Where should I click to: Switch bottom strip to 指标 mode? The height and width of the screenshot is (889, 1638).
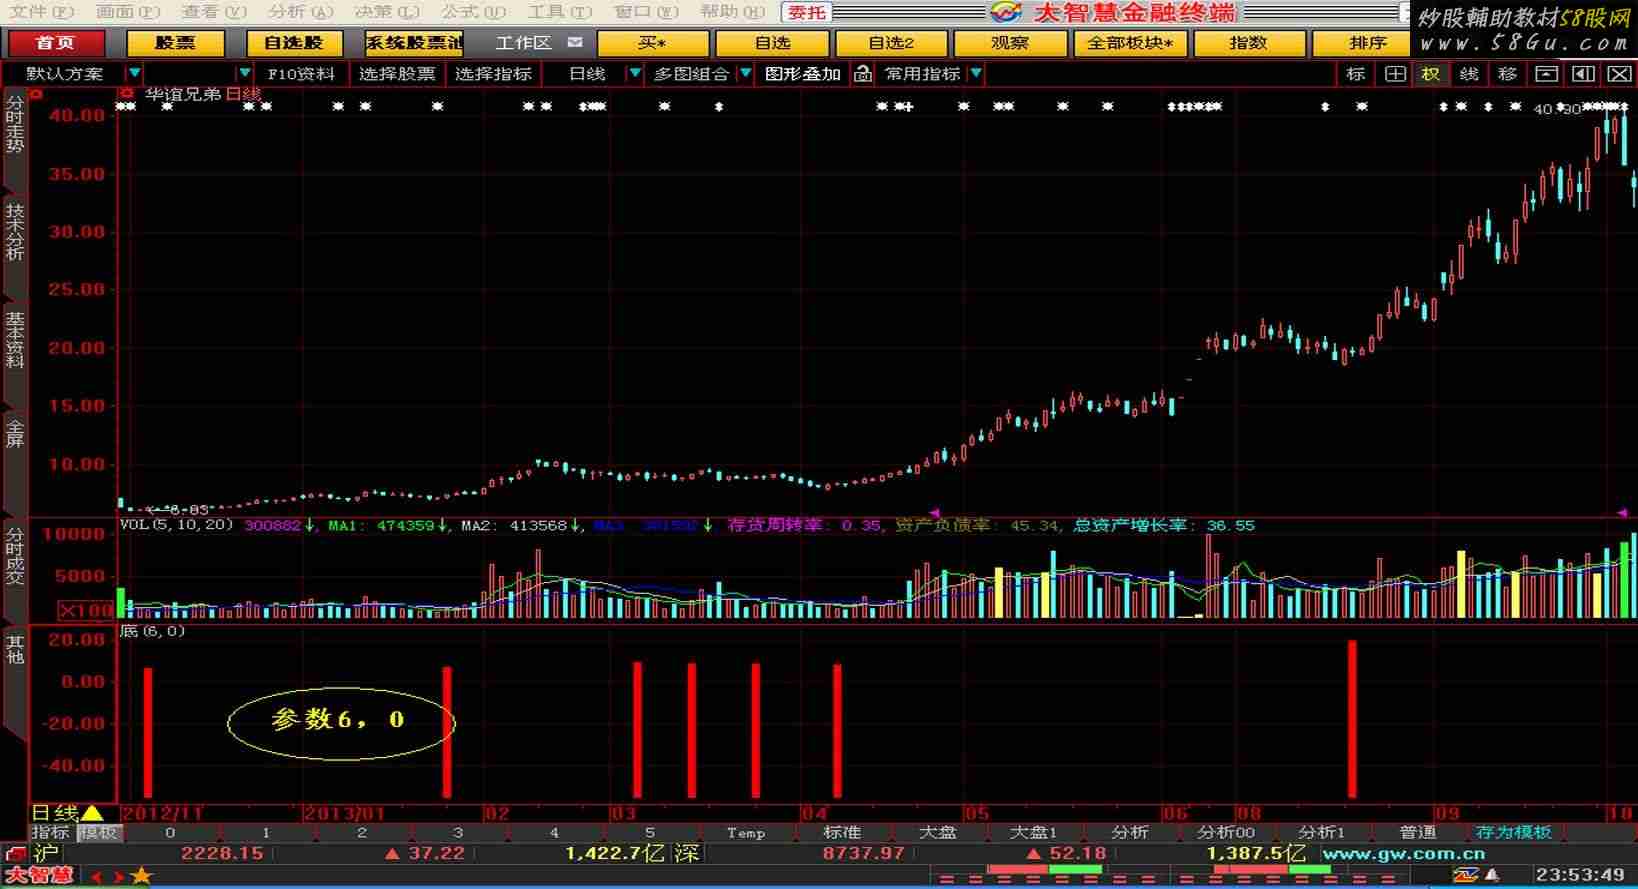[x=51, y=832]
